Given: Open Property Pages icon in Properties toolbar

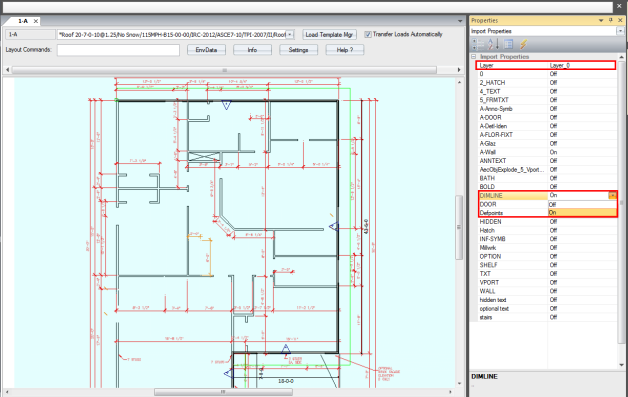Looking at the screenshot, I should coord(509,44).
